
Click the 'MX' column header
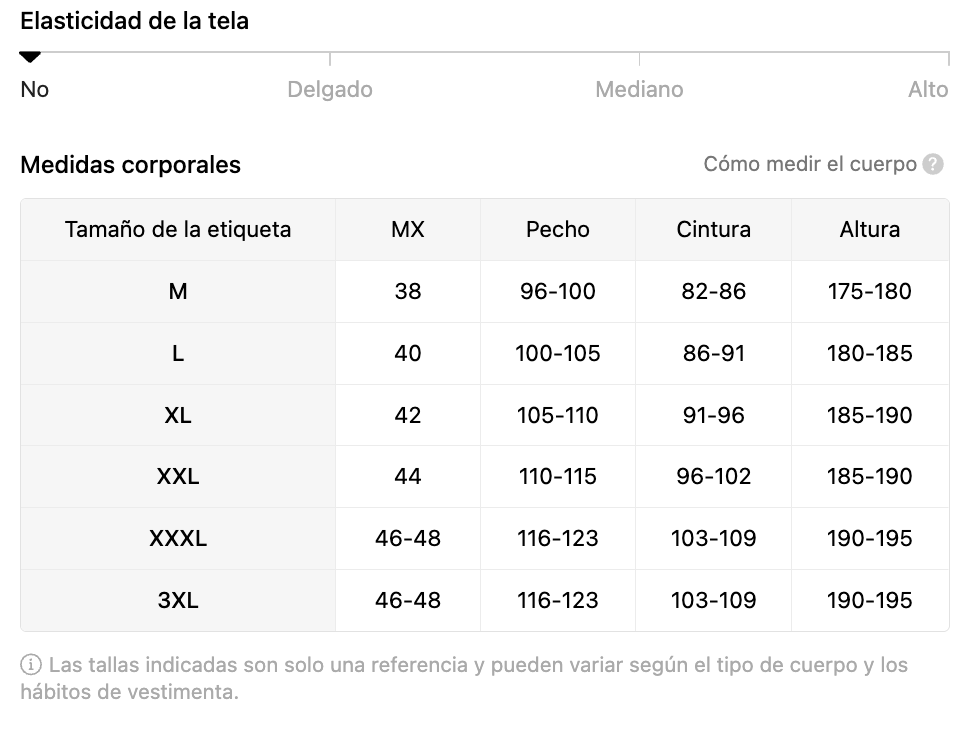pyautogui.click(x=408, y=230)
